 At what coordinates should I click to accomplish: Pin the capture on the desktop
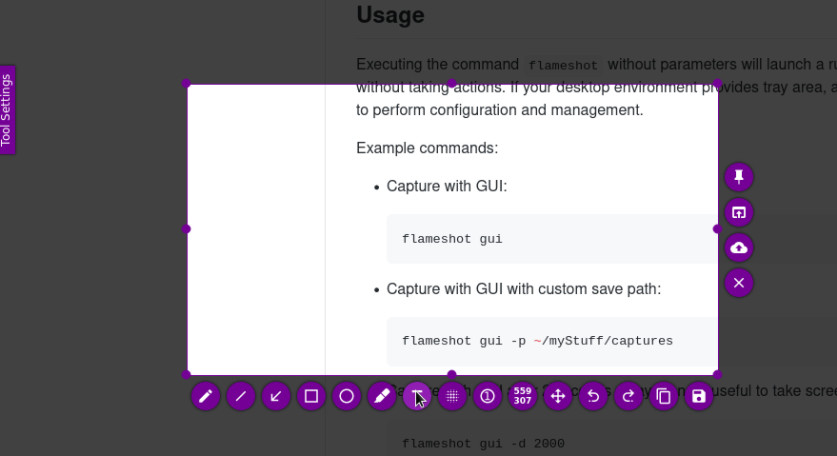tap(739, 177)
